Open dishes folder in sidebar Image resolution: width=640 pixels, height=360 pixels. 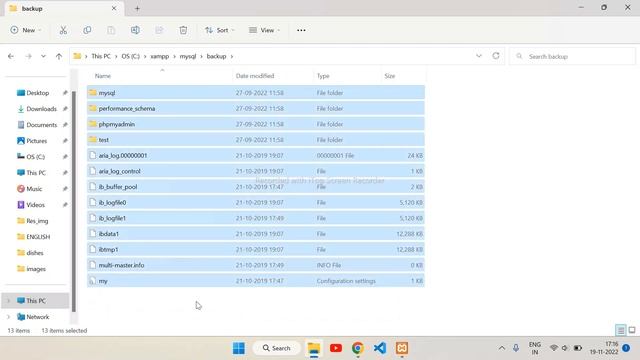(35, 253)
